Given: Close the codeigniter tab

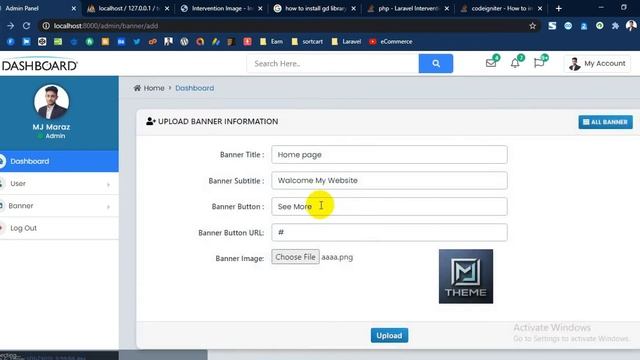Looking at the screenshot, I should pyautogui.click(x=540, y=9).
